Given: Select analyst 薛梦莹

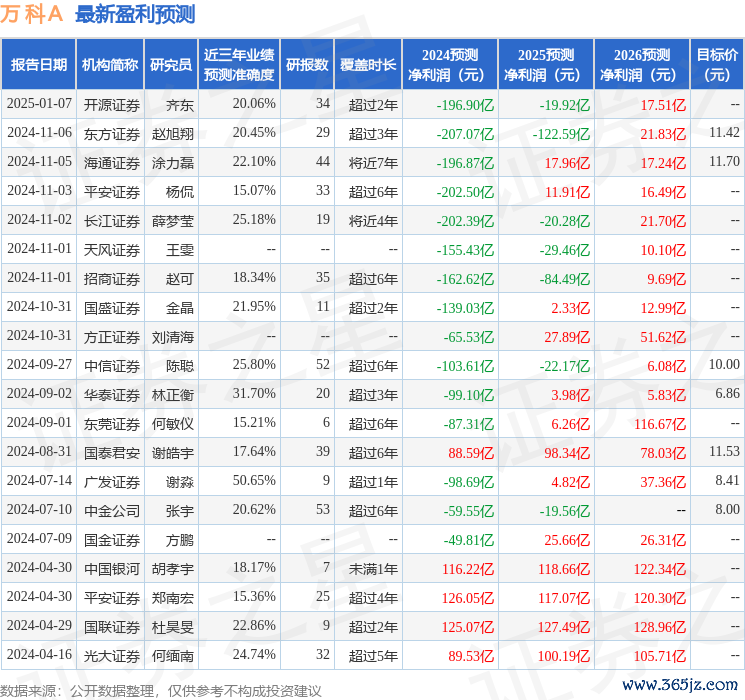Looking at the screenshot, I should click(x=172, y=221).
